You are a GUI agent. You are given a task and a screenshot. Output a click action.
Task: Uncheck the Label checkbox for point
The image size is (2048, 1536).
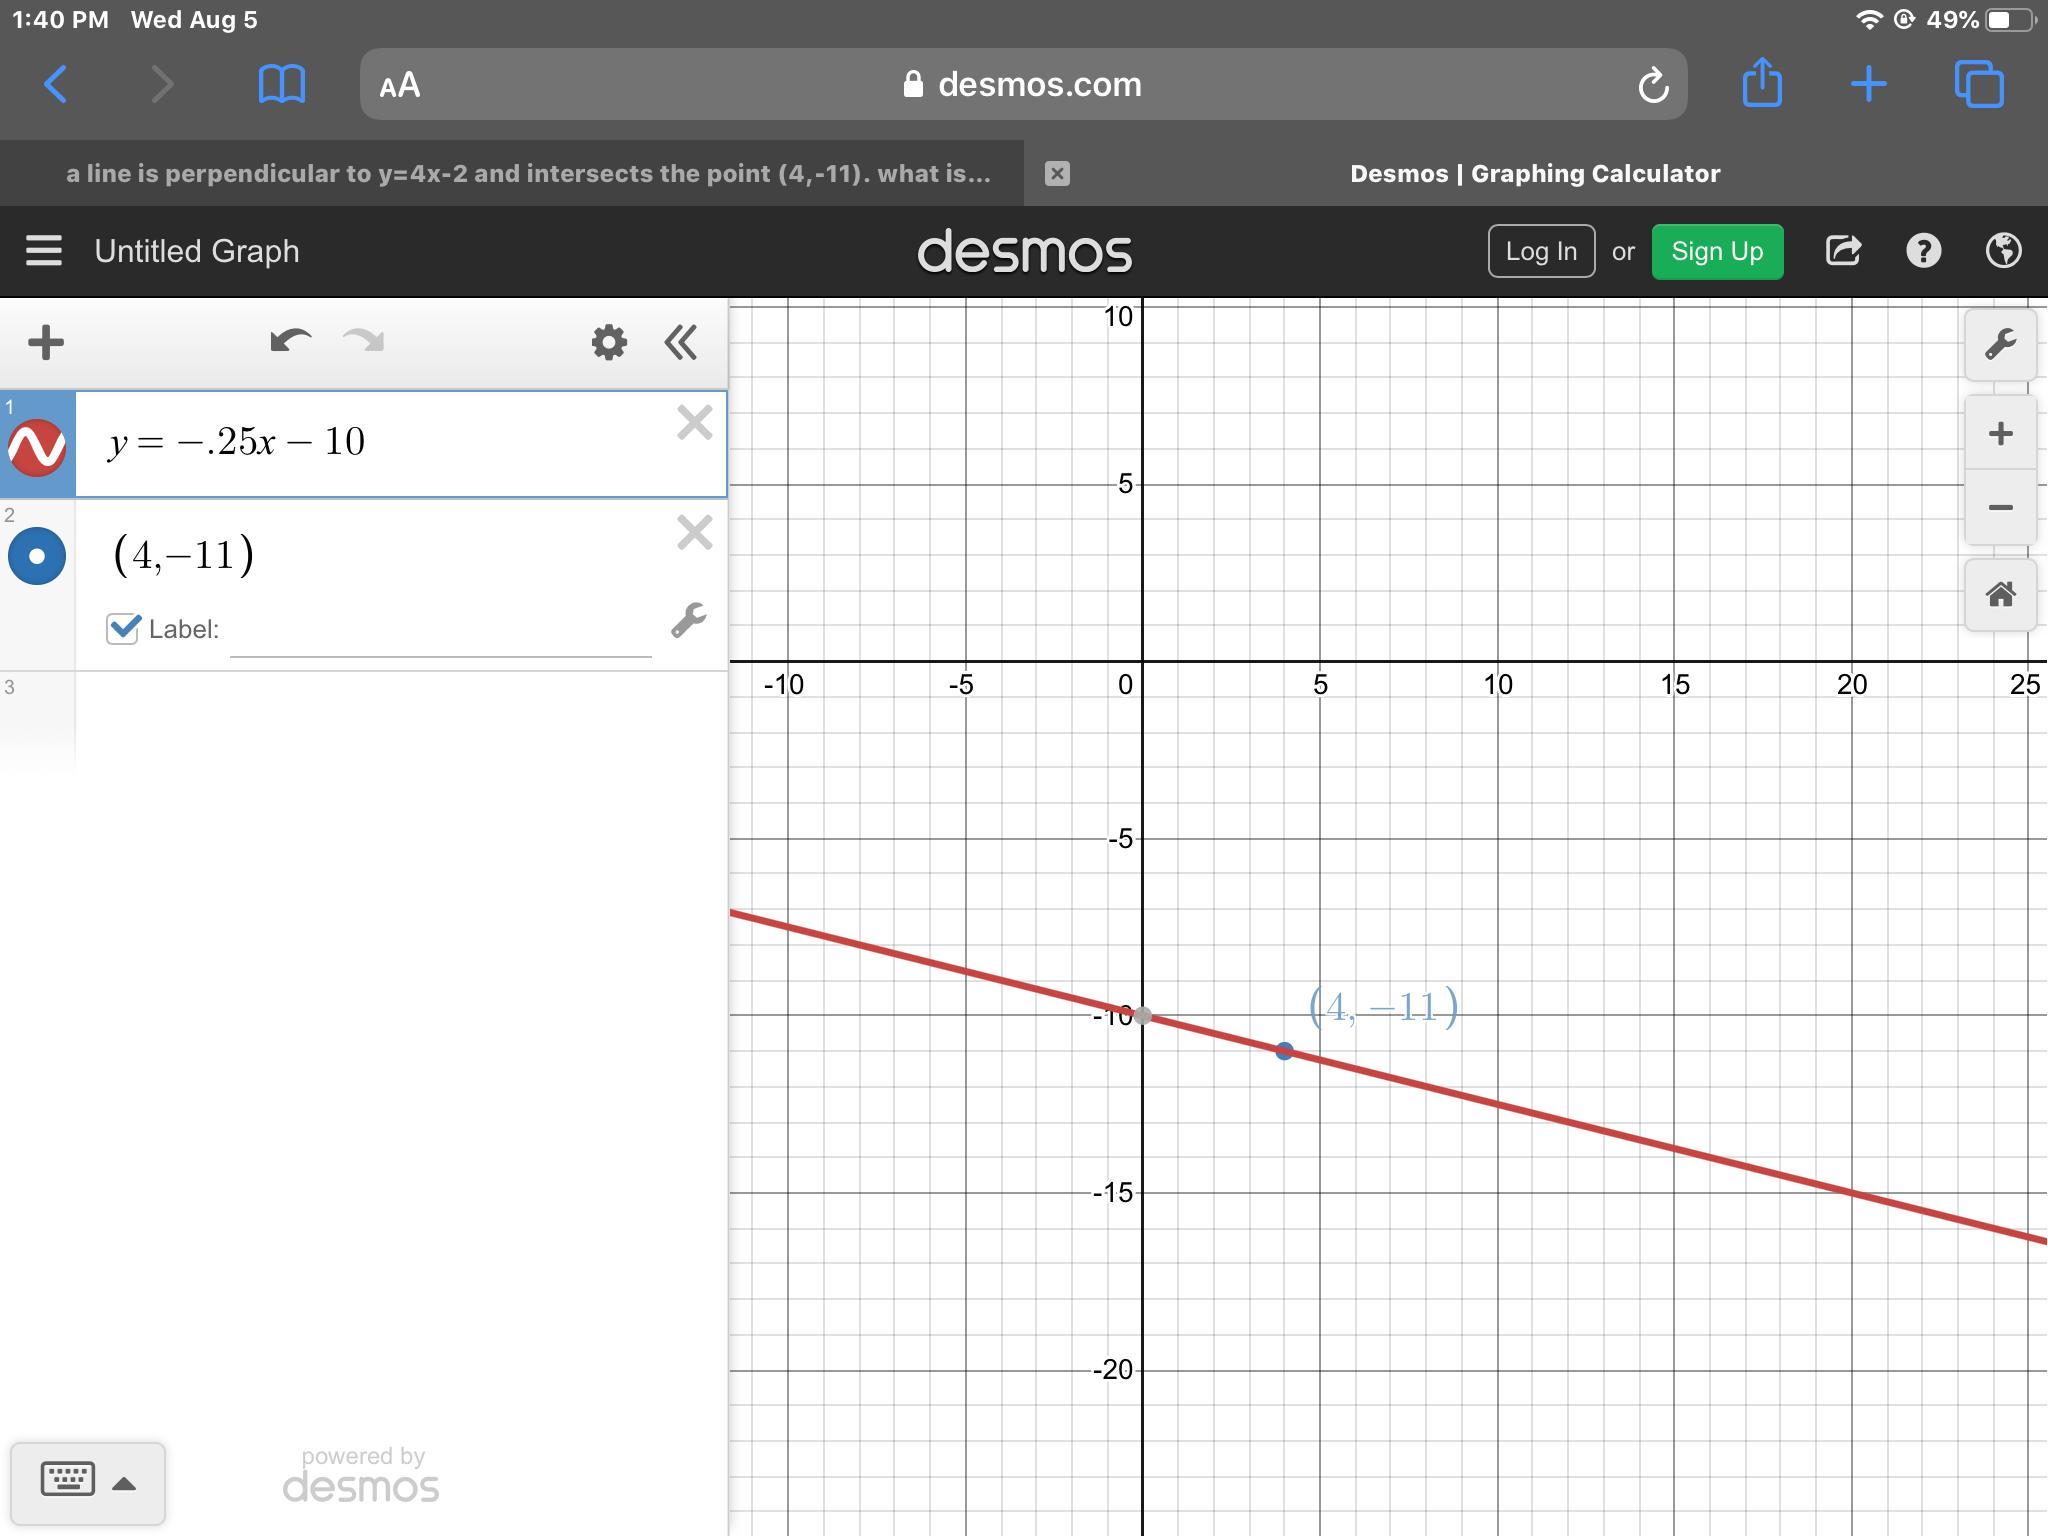point(123,629)
